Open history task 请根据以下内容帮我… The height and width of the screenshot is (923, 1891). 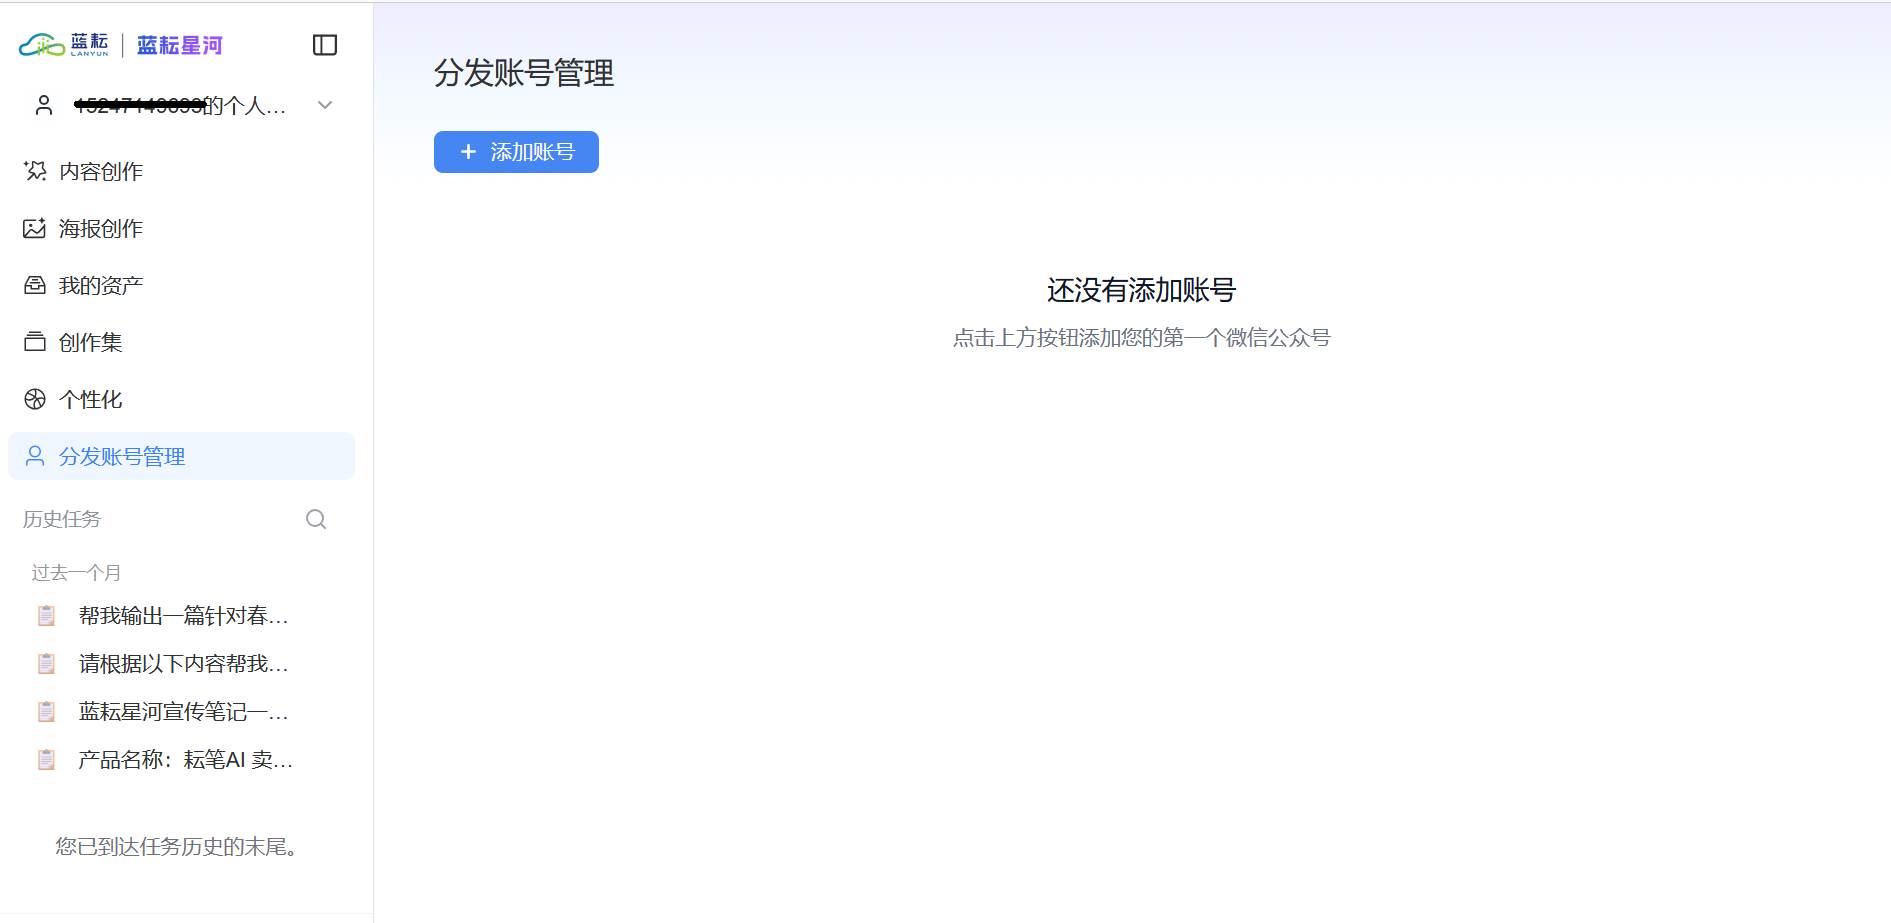click(x=181, y=664)
